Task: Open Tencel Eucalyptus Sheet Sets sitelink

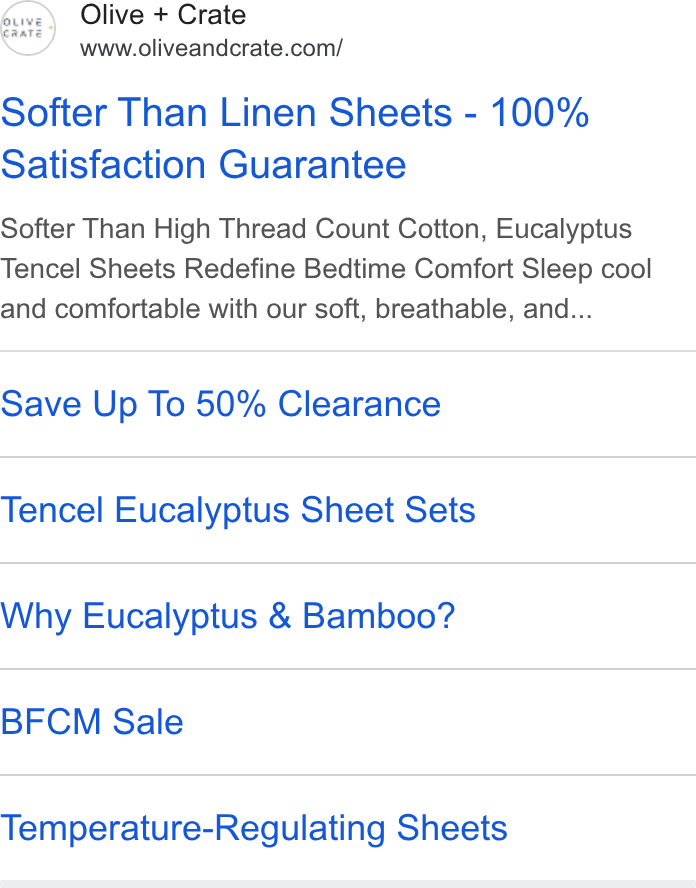Action: click(238, 510)
